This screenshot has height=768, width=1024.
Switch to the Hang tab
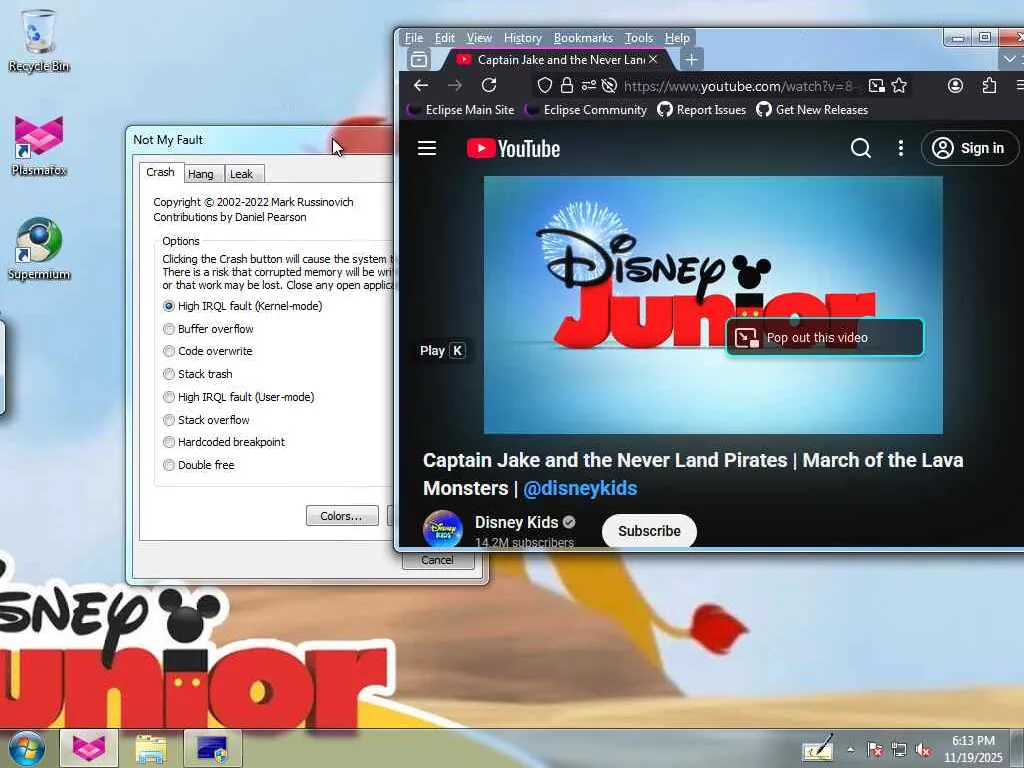(200, 174)
